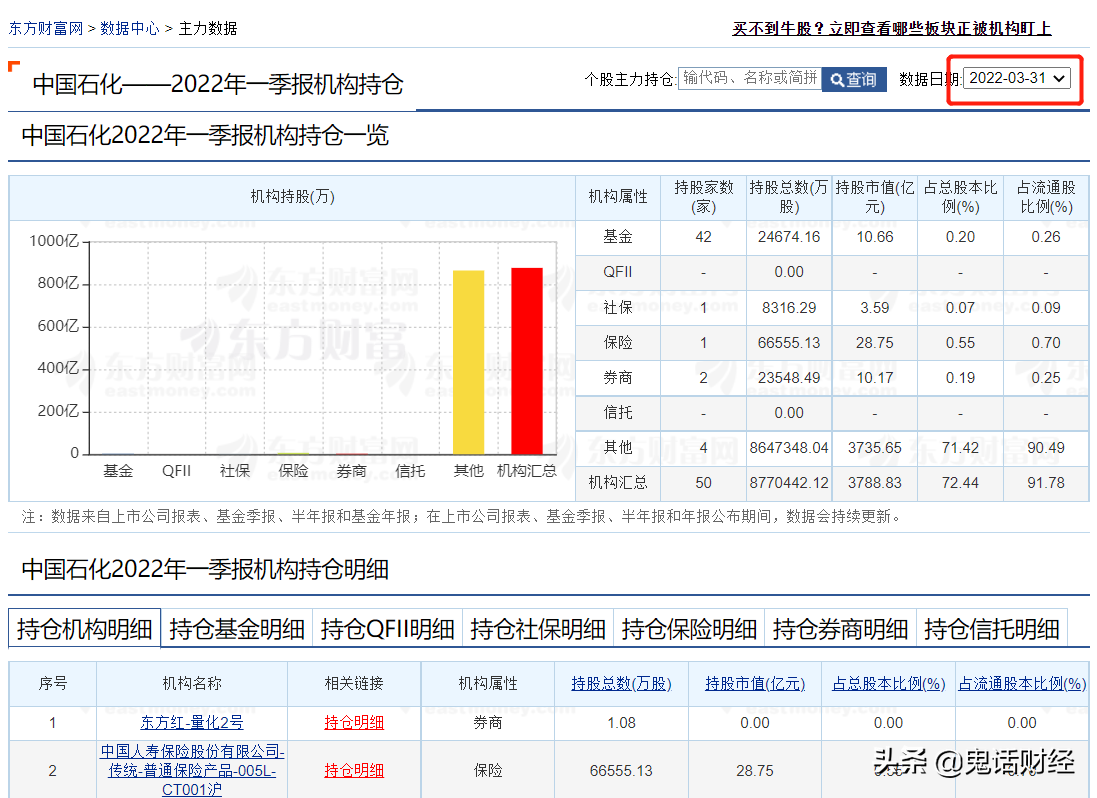Click the 持股家数(家) column header

[x=703, y=197]
